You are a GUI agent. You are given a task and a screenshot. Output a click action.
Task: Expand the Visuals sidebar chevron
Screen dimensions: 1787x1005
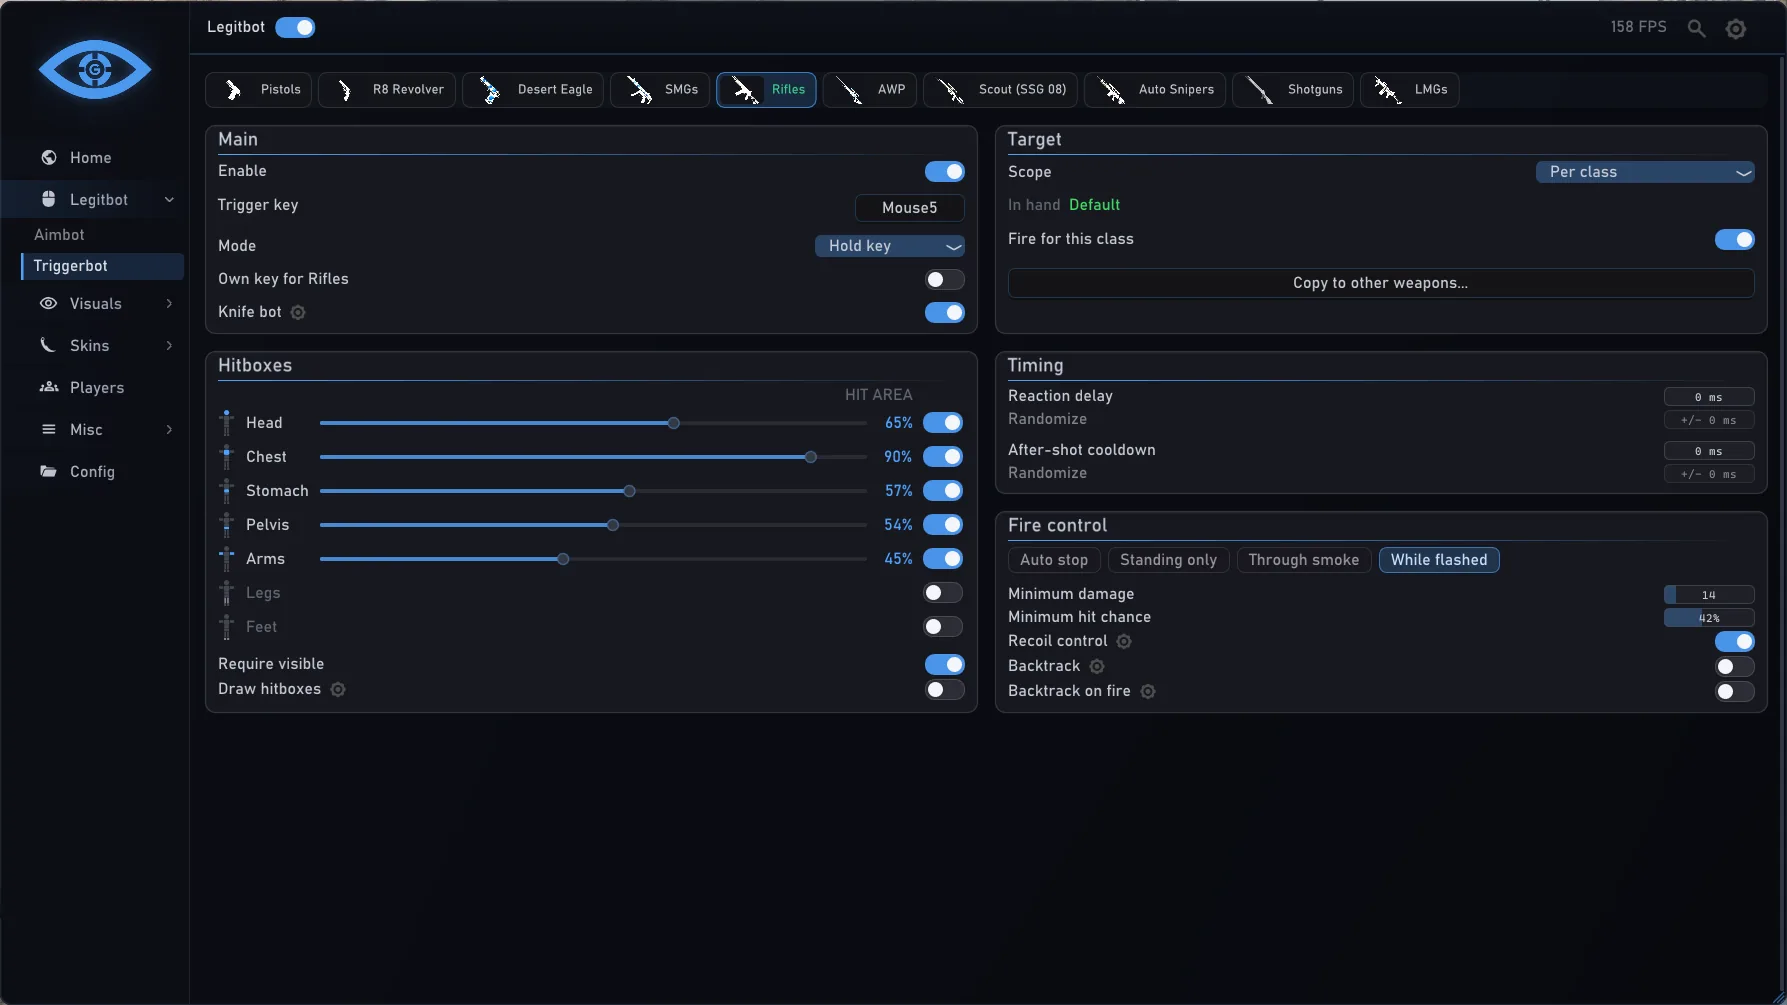(x=169, y=303)
